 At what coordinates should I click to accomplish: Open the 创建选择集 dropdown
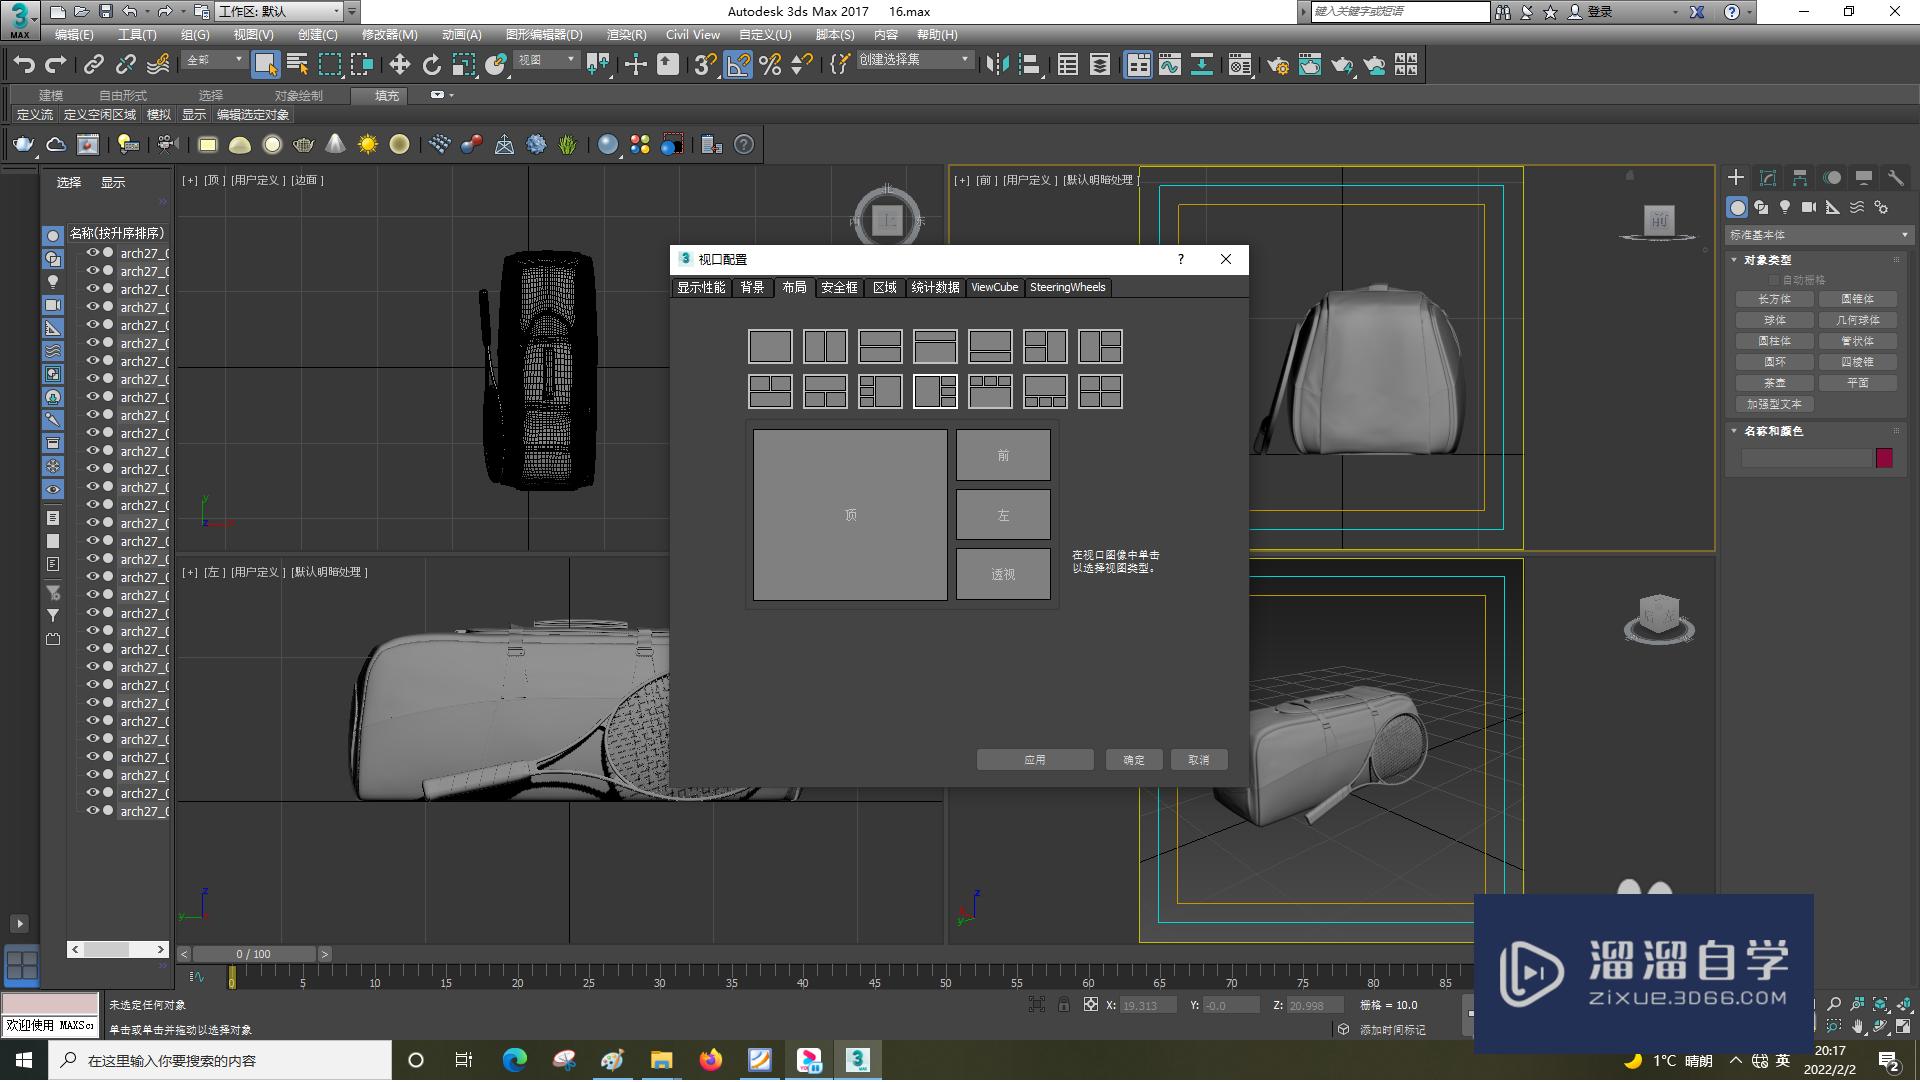914,60
